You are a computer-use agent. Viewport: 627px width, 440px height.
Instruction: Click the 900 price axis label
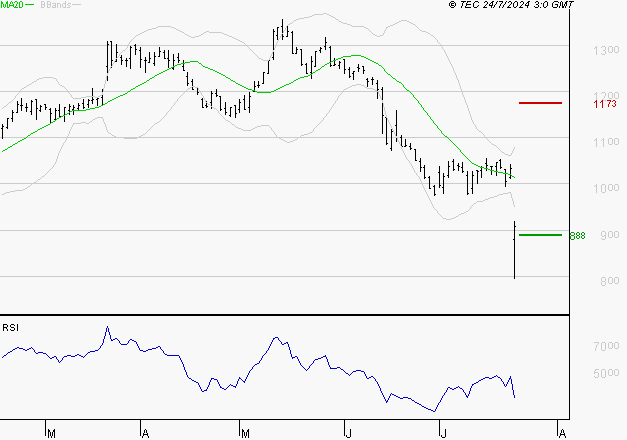click(x=610, y=235)
